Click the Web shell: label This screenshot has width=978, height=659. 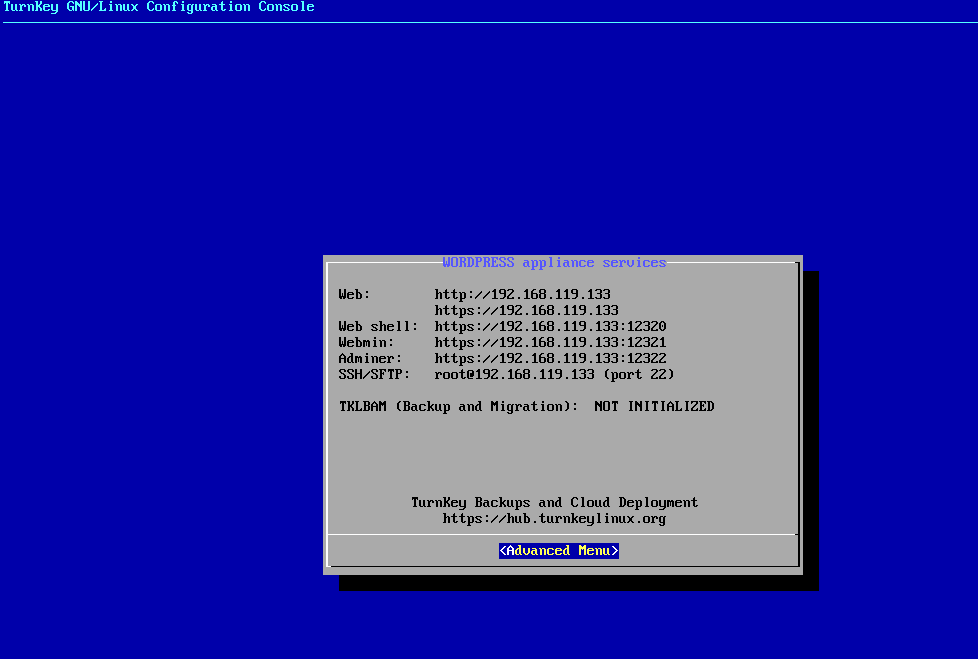(378, 327)
